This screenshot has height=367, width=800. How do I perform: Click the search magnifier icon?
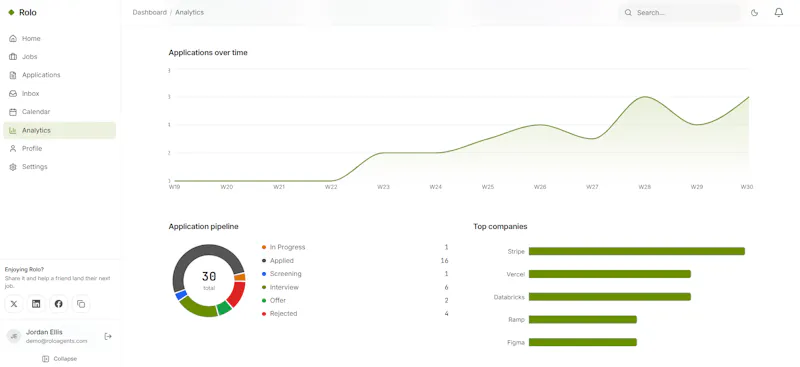(629, 13)
